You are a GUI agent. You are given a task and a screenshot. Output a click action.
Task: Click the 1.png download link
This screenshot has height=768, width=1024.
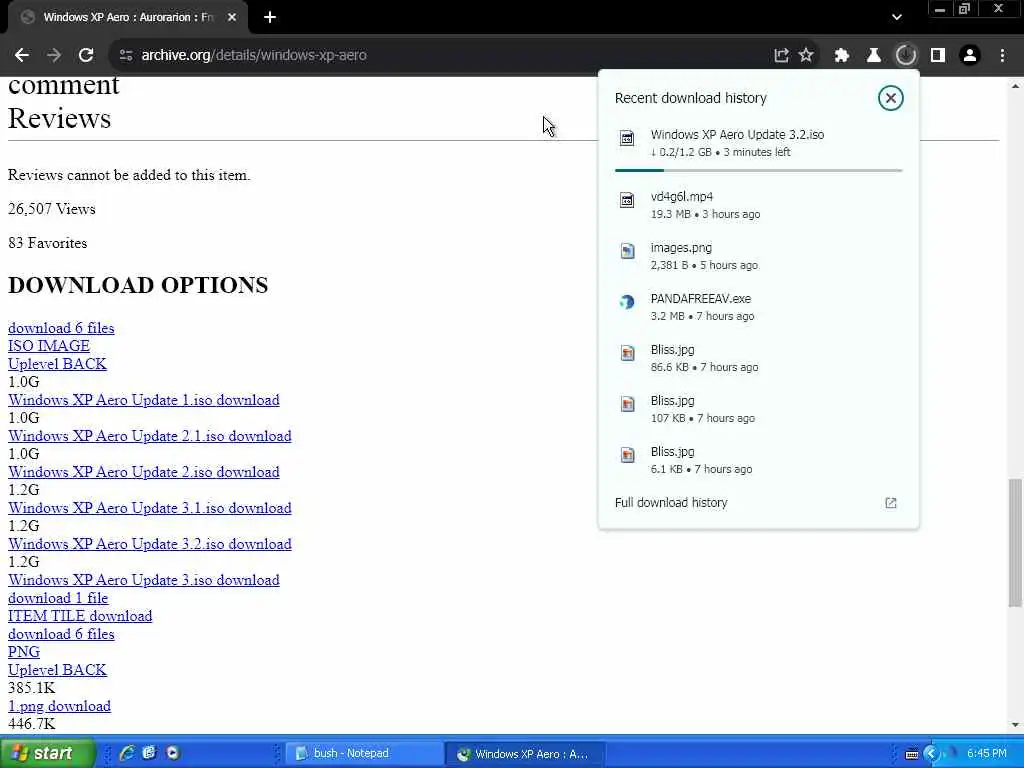click(x=59, y=706)
